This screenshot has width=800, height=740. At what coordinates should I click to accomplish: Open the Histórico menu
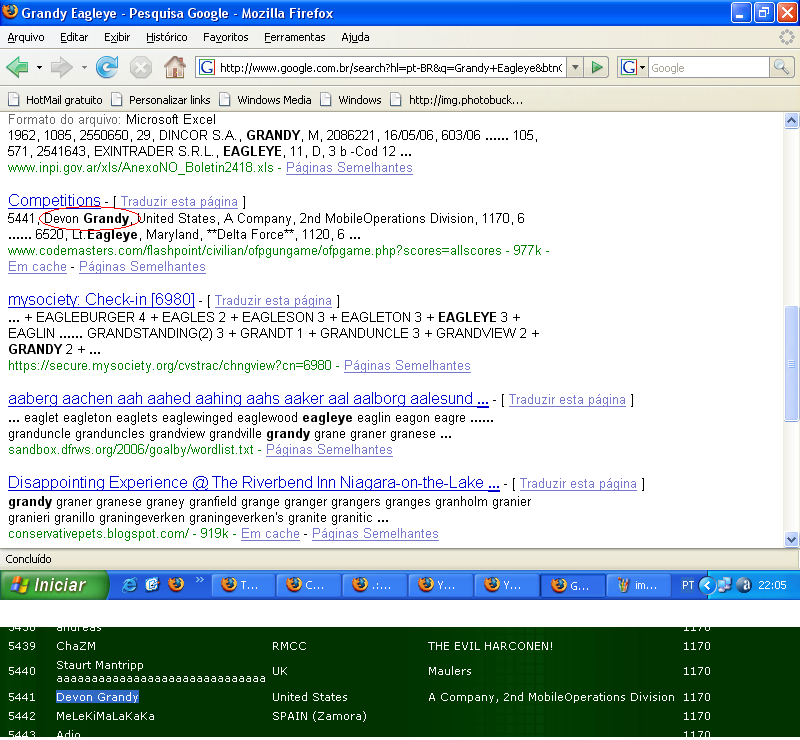(x=166, y=37)
